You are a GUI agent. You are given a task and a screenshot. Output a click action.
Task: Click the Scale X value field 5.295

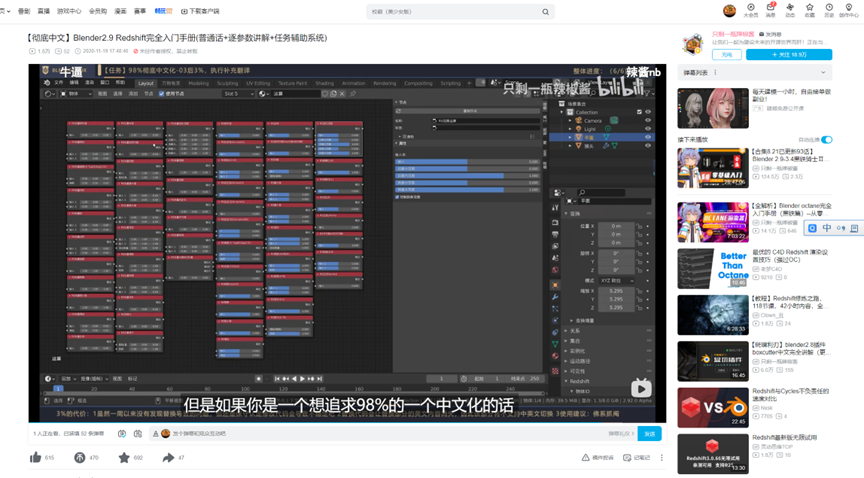pos(615,291)
